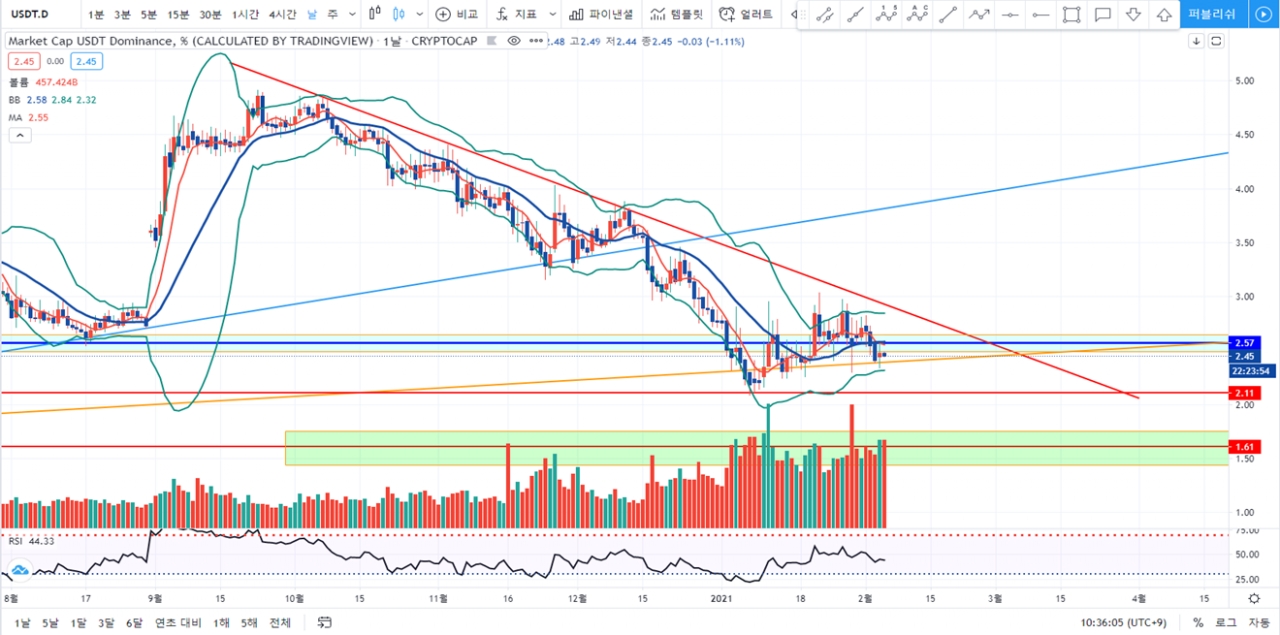
Task: Switch to the 4시간 timeframe
Action: (282, 15)
